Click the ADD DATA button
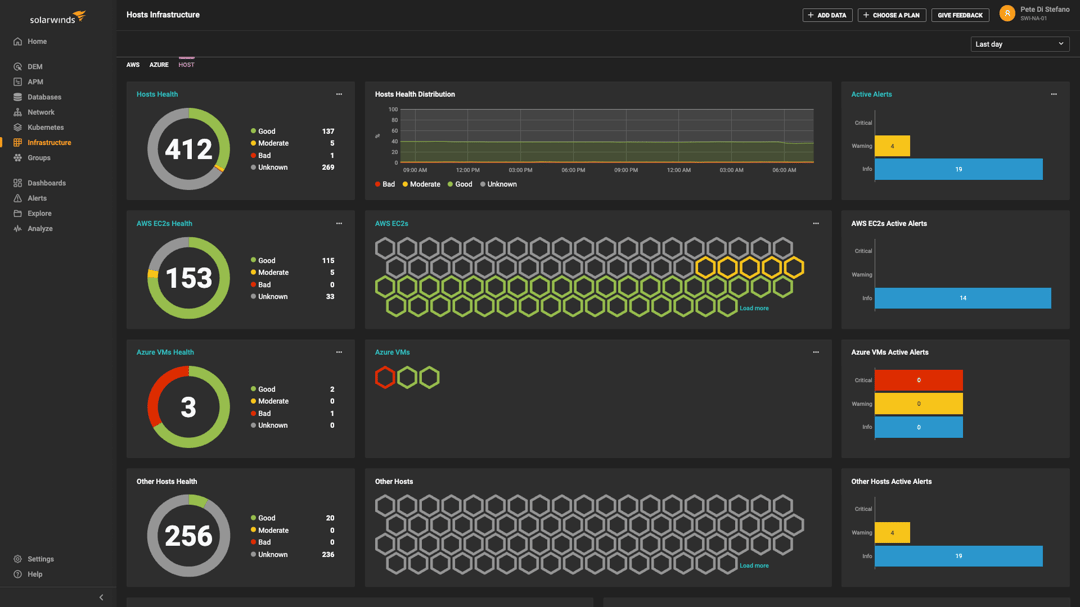The height and width of the screenshot is (607, 1080). [826, 15]
